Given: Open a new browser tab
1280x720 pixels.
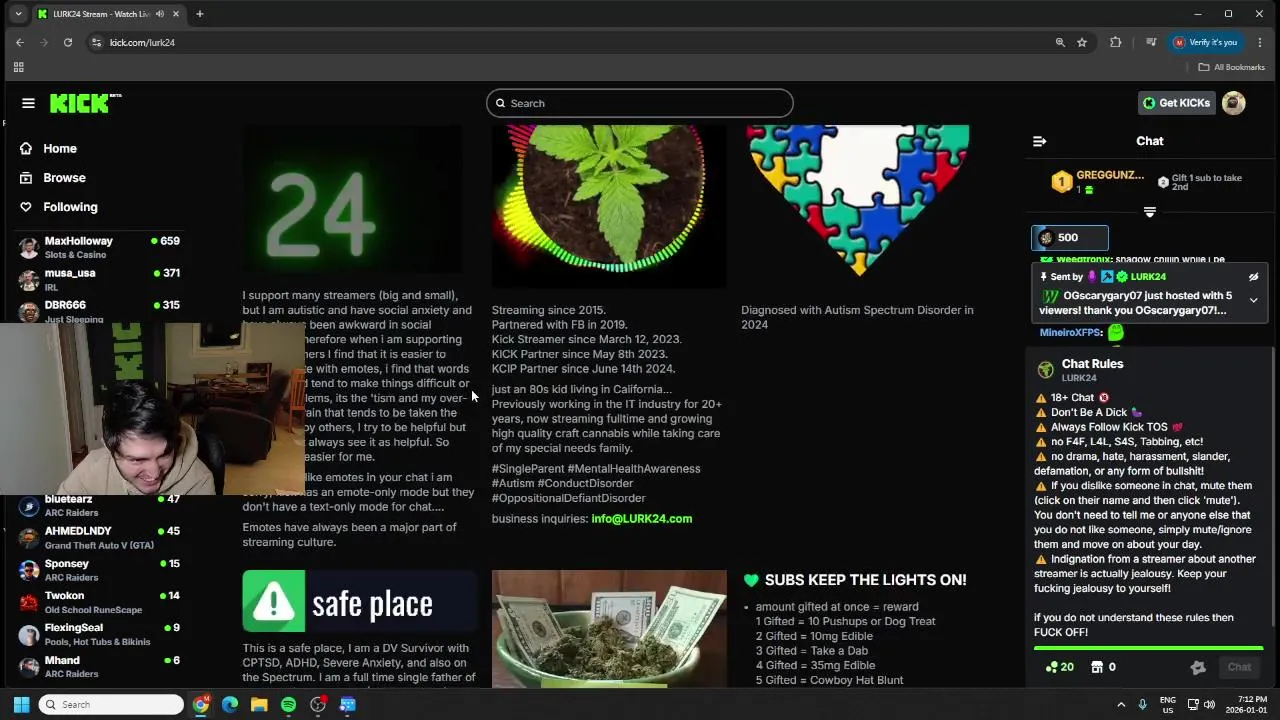Looking at the screenshot, I should [199, 14].
